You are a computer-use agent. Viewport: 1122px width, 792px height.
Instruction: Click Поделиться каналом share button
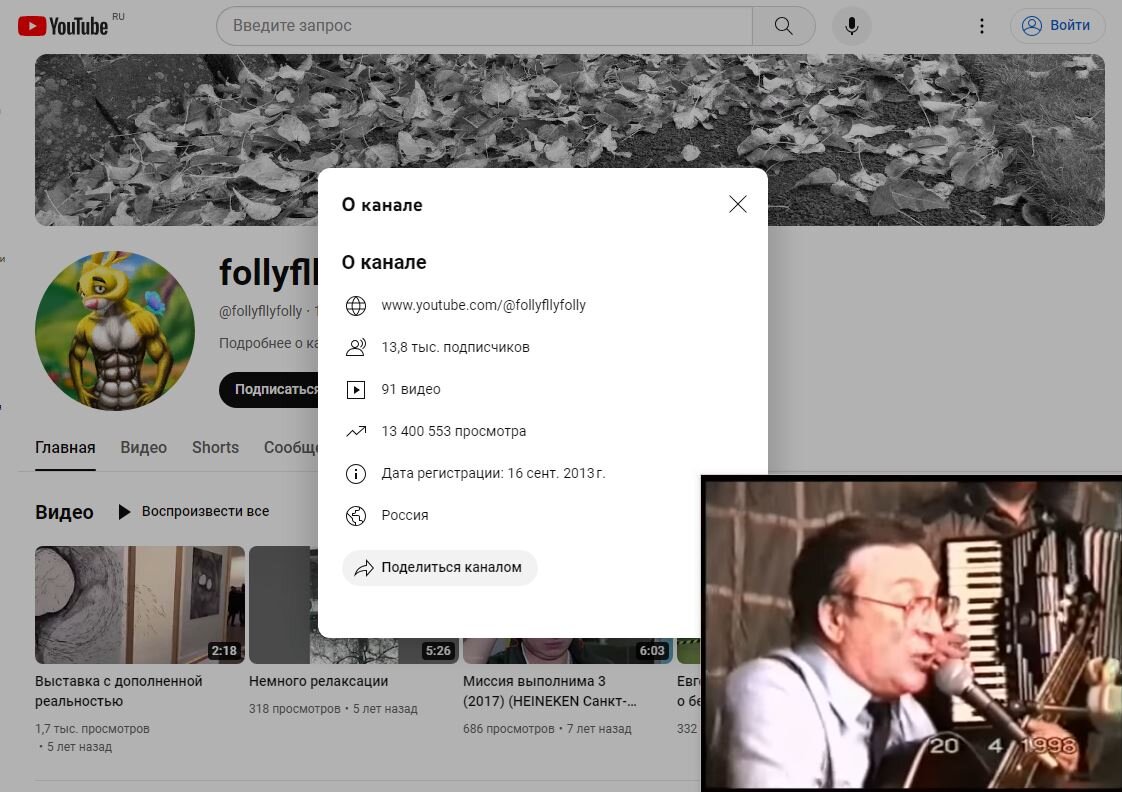point(439,567)
